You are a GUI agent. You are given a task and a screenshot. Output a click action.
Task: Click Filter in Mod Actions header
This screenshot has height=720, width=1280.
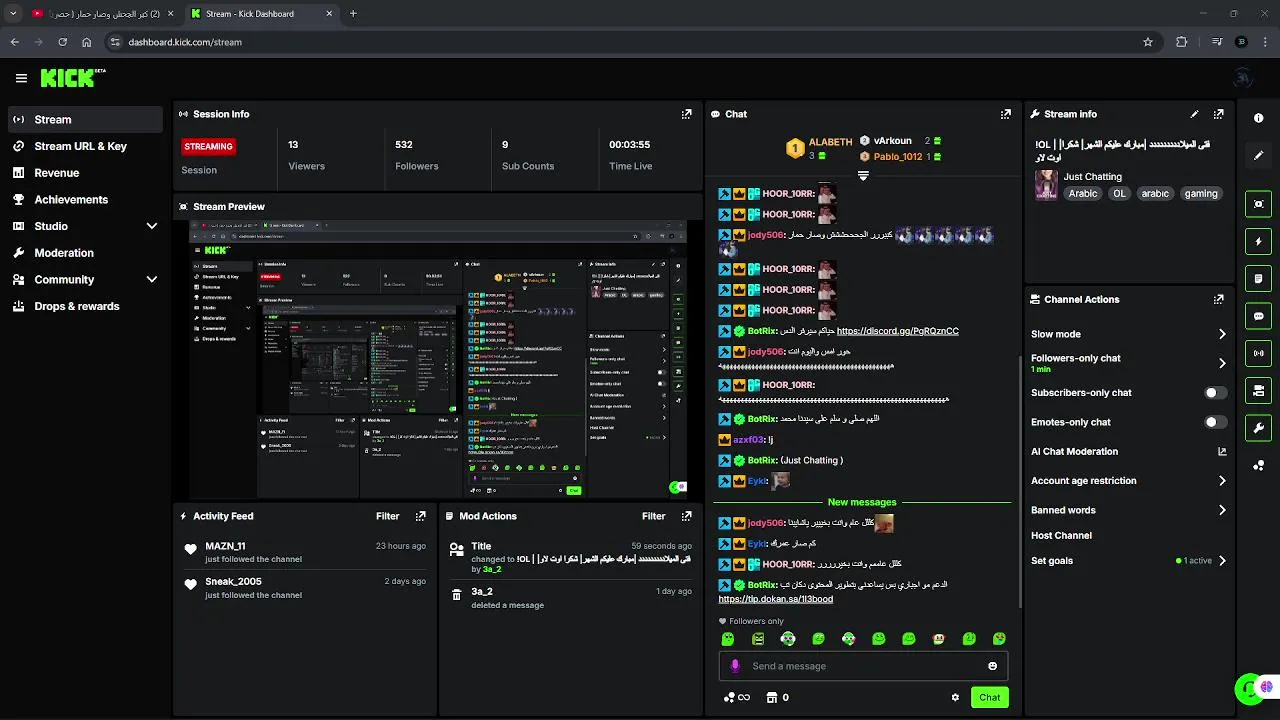tap(653, 516)
